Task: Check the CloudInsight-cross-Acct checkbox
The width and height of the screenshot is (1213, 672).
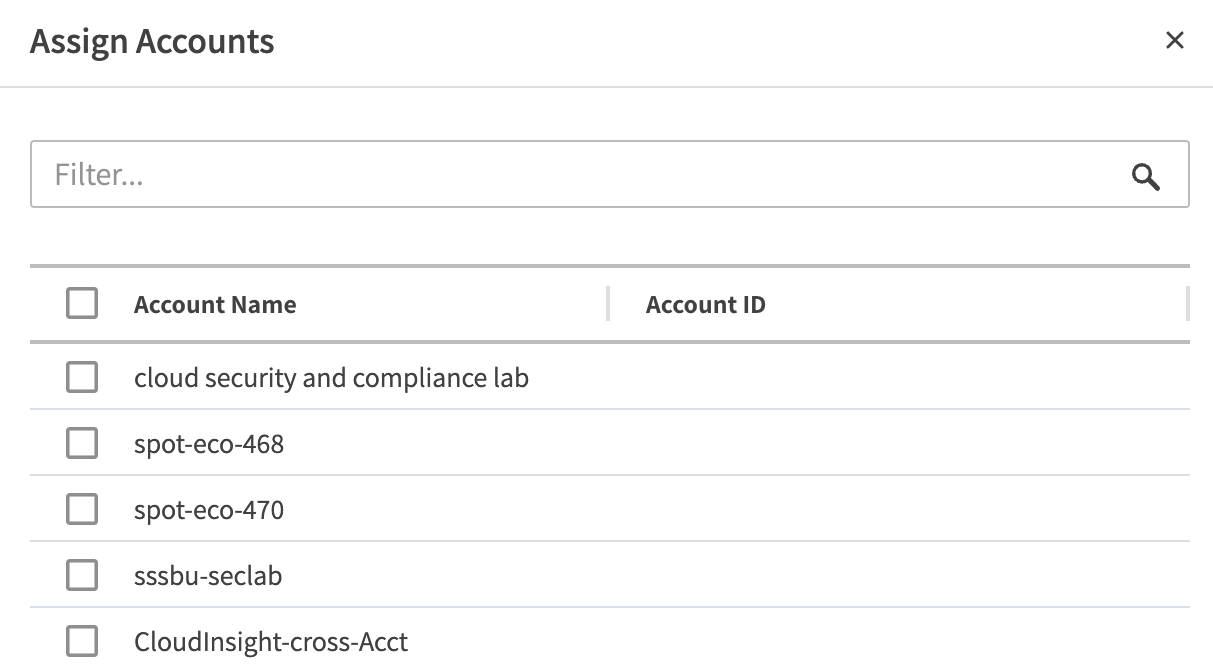Action: tap(82, 641)
